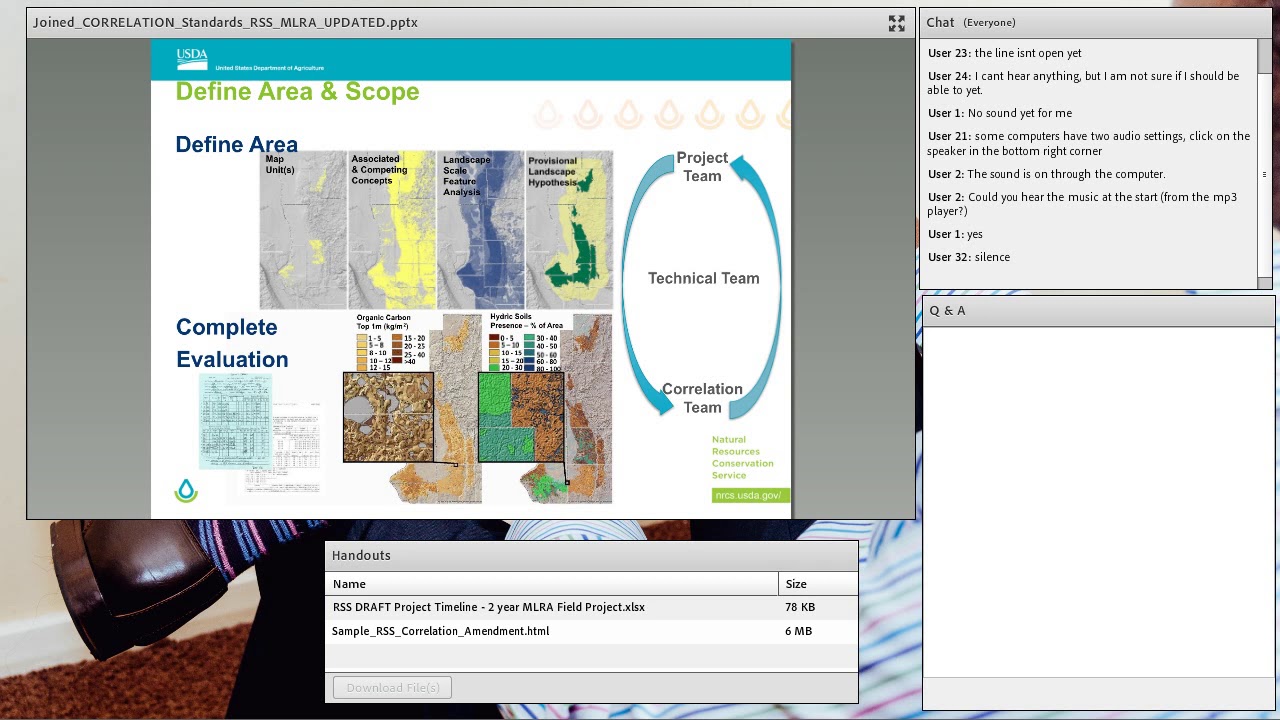
Task: Click the 78 KB size cell
Action: (x=800, y=607)
